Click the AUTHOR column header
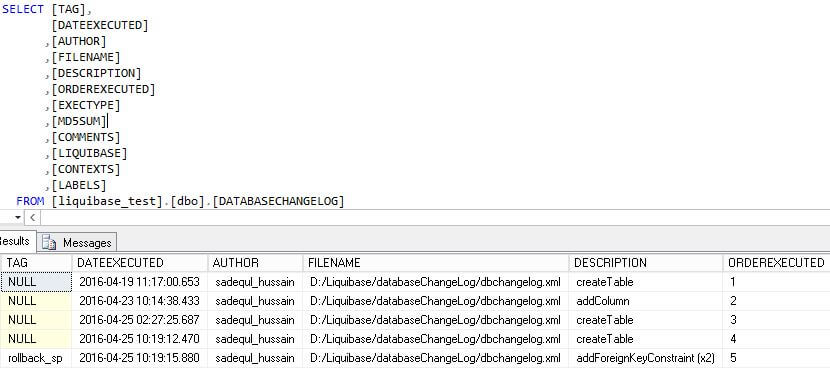Viewport: 830px width, 373px height. pyautogui.click(x=255, y=262)
